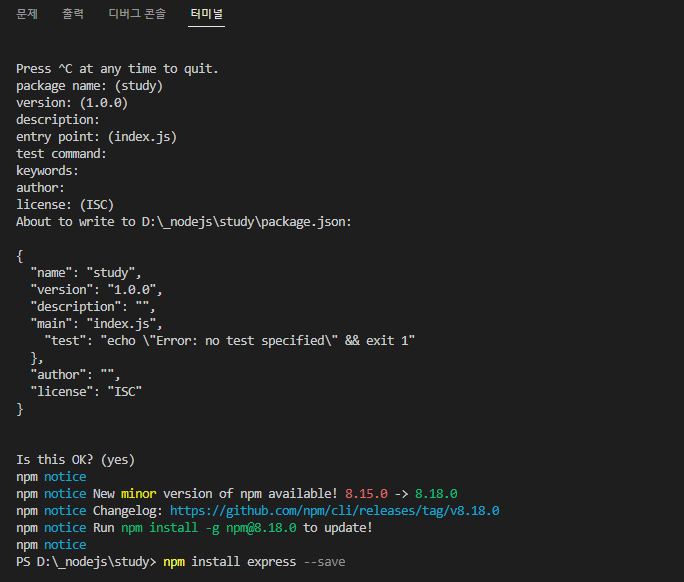This screenshot has height=582, width=684.
Task: Click the '"description": "",' JSON line
Action: [93, 307]
